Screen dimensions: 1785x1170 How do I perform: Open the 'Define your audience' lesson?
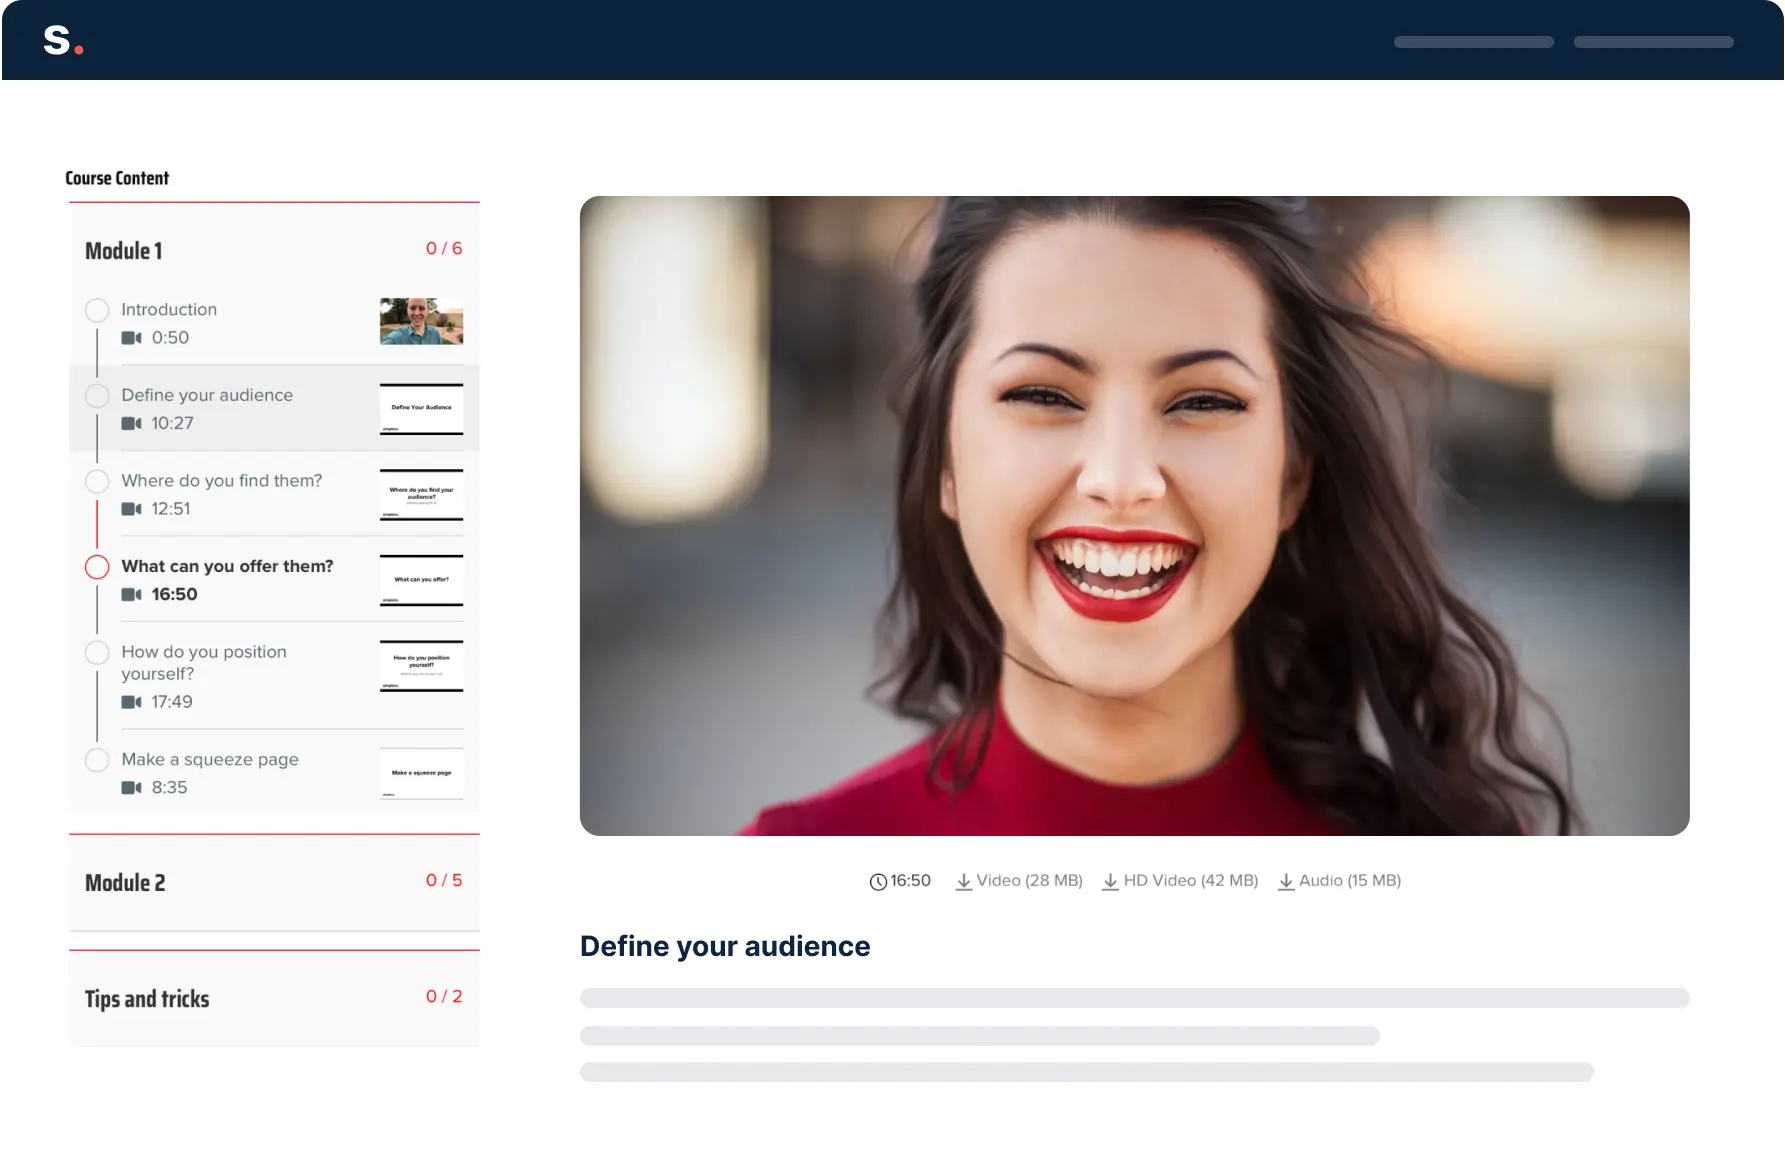tap(207, 395)
